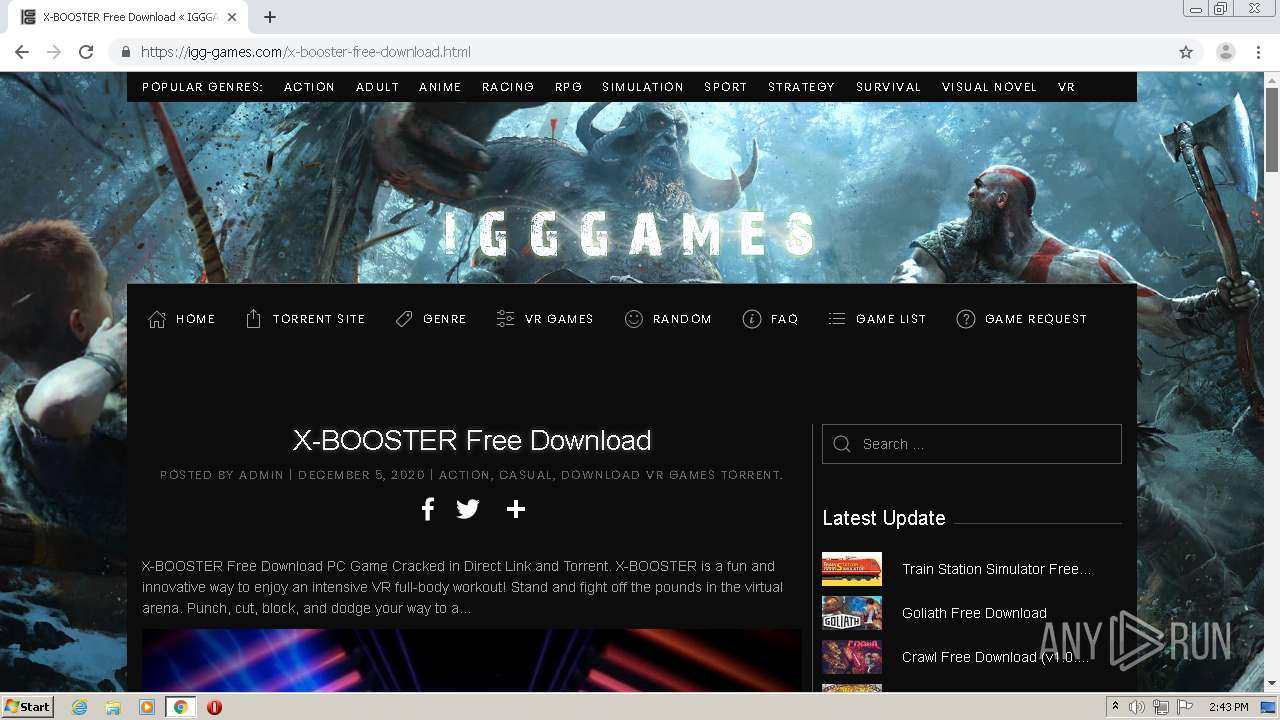Screen dimensions: 1280x720
Task: Open Train Station Simulator Free link
Action: coord(996,569)
